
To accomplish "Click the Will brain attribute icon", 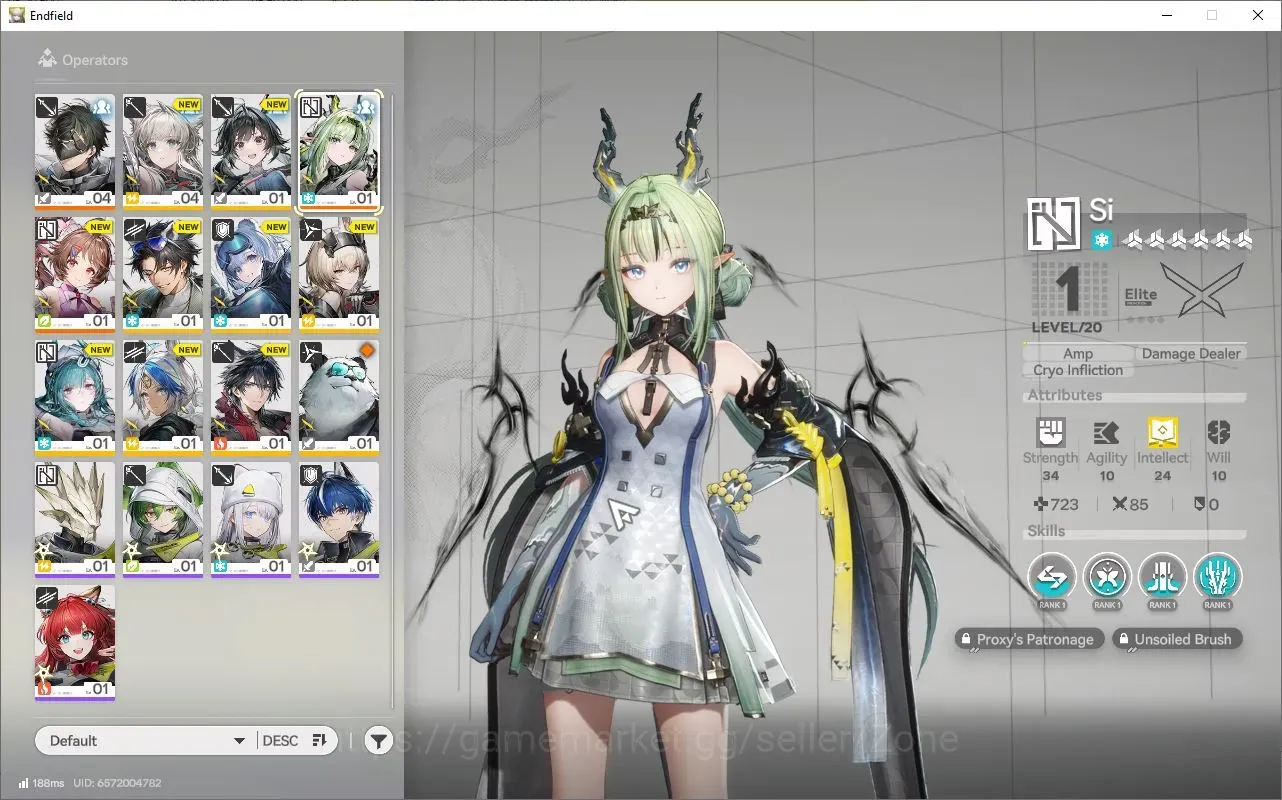I will (x=1218, y=433).
